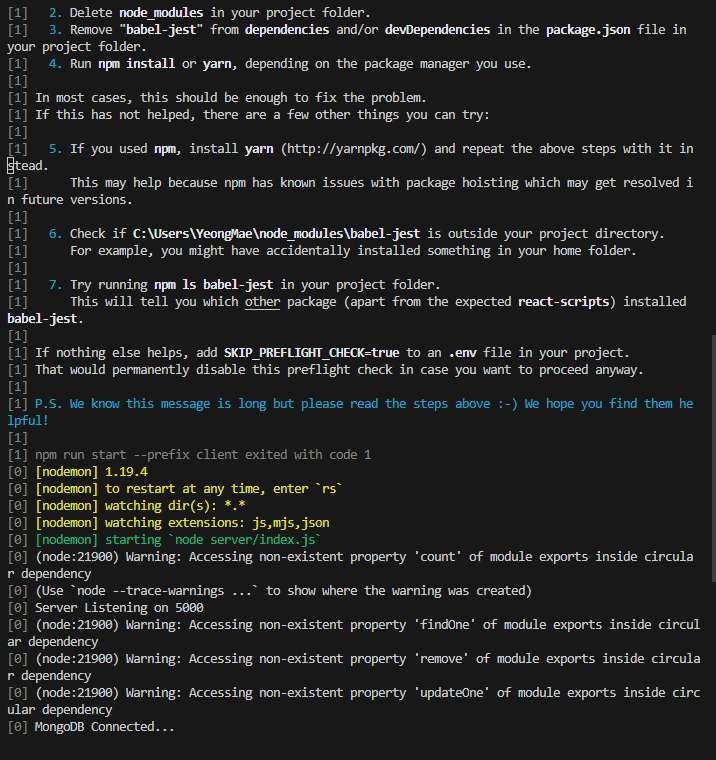Click 'npm run start --prefix client exited' line
Viewport: 716px width, 760px height.
[x=203, y=455]
